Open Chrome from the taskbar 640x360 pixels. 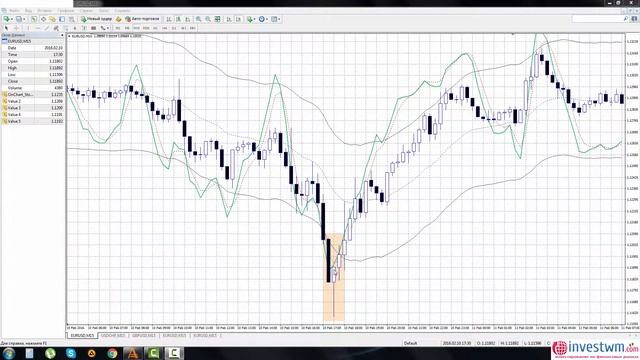[112, 353]
